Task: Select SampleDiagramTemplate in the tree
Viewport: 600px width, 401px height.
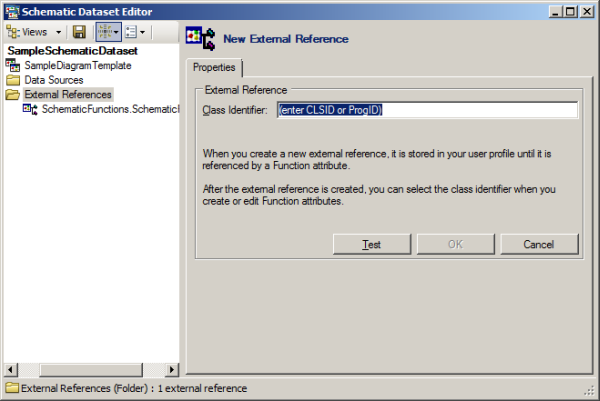Action: [78, 65]
